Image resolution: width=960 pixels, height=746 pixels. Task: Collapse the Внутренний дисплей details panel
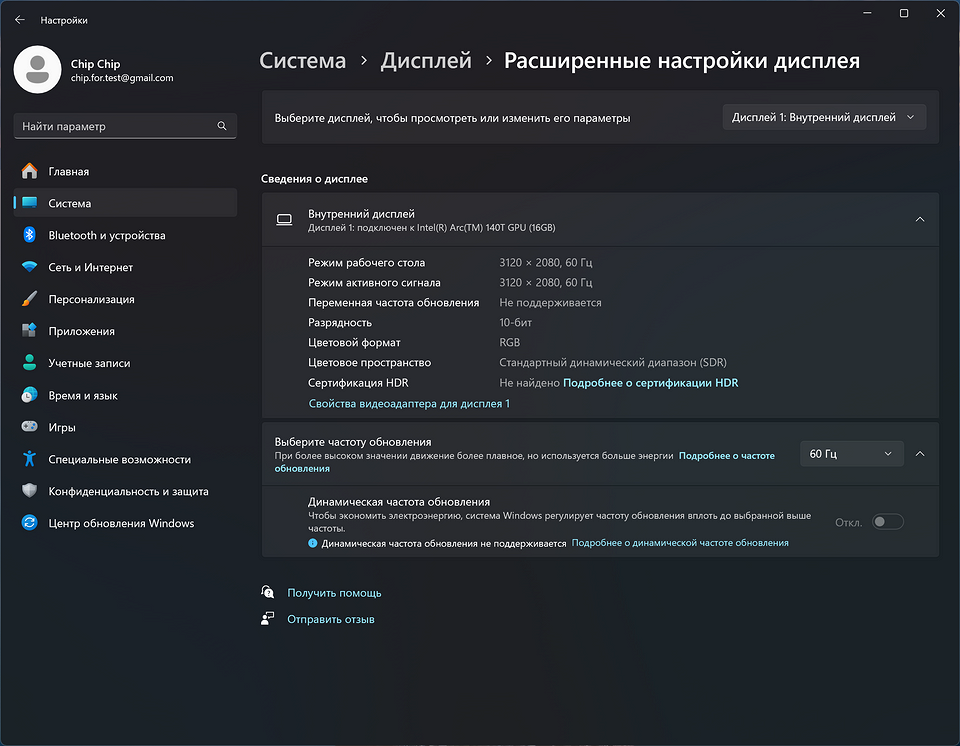[x=919, y=218]
